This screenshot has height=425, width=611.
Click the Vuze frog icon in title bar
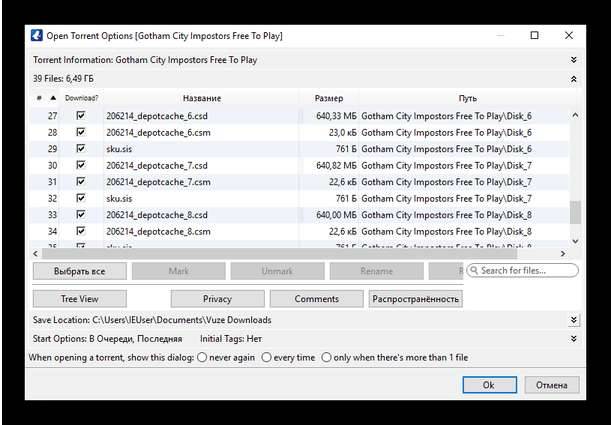(x=37, y=36)
